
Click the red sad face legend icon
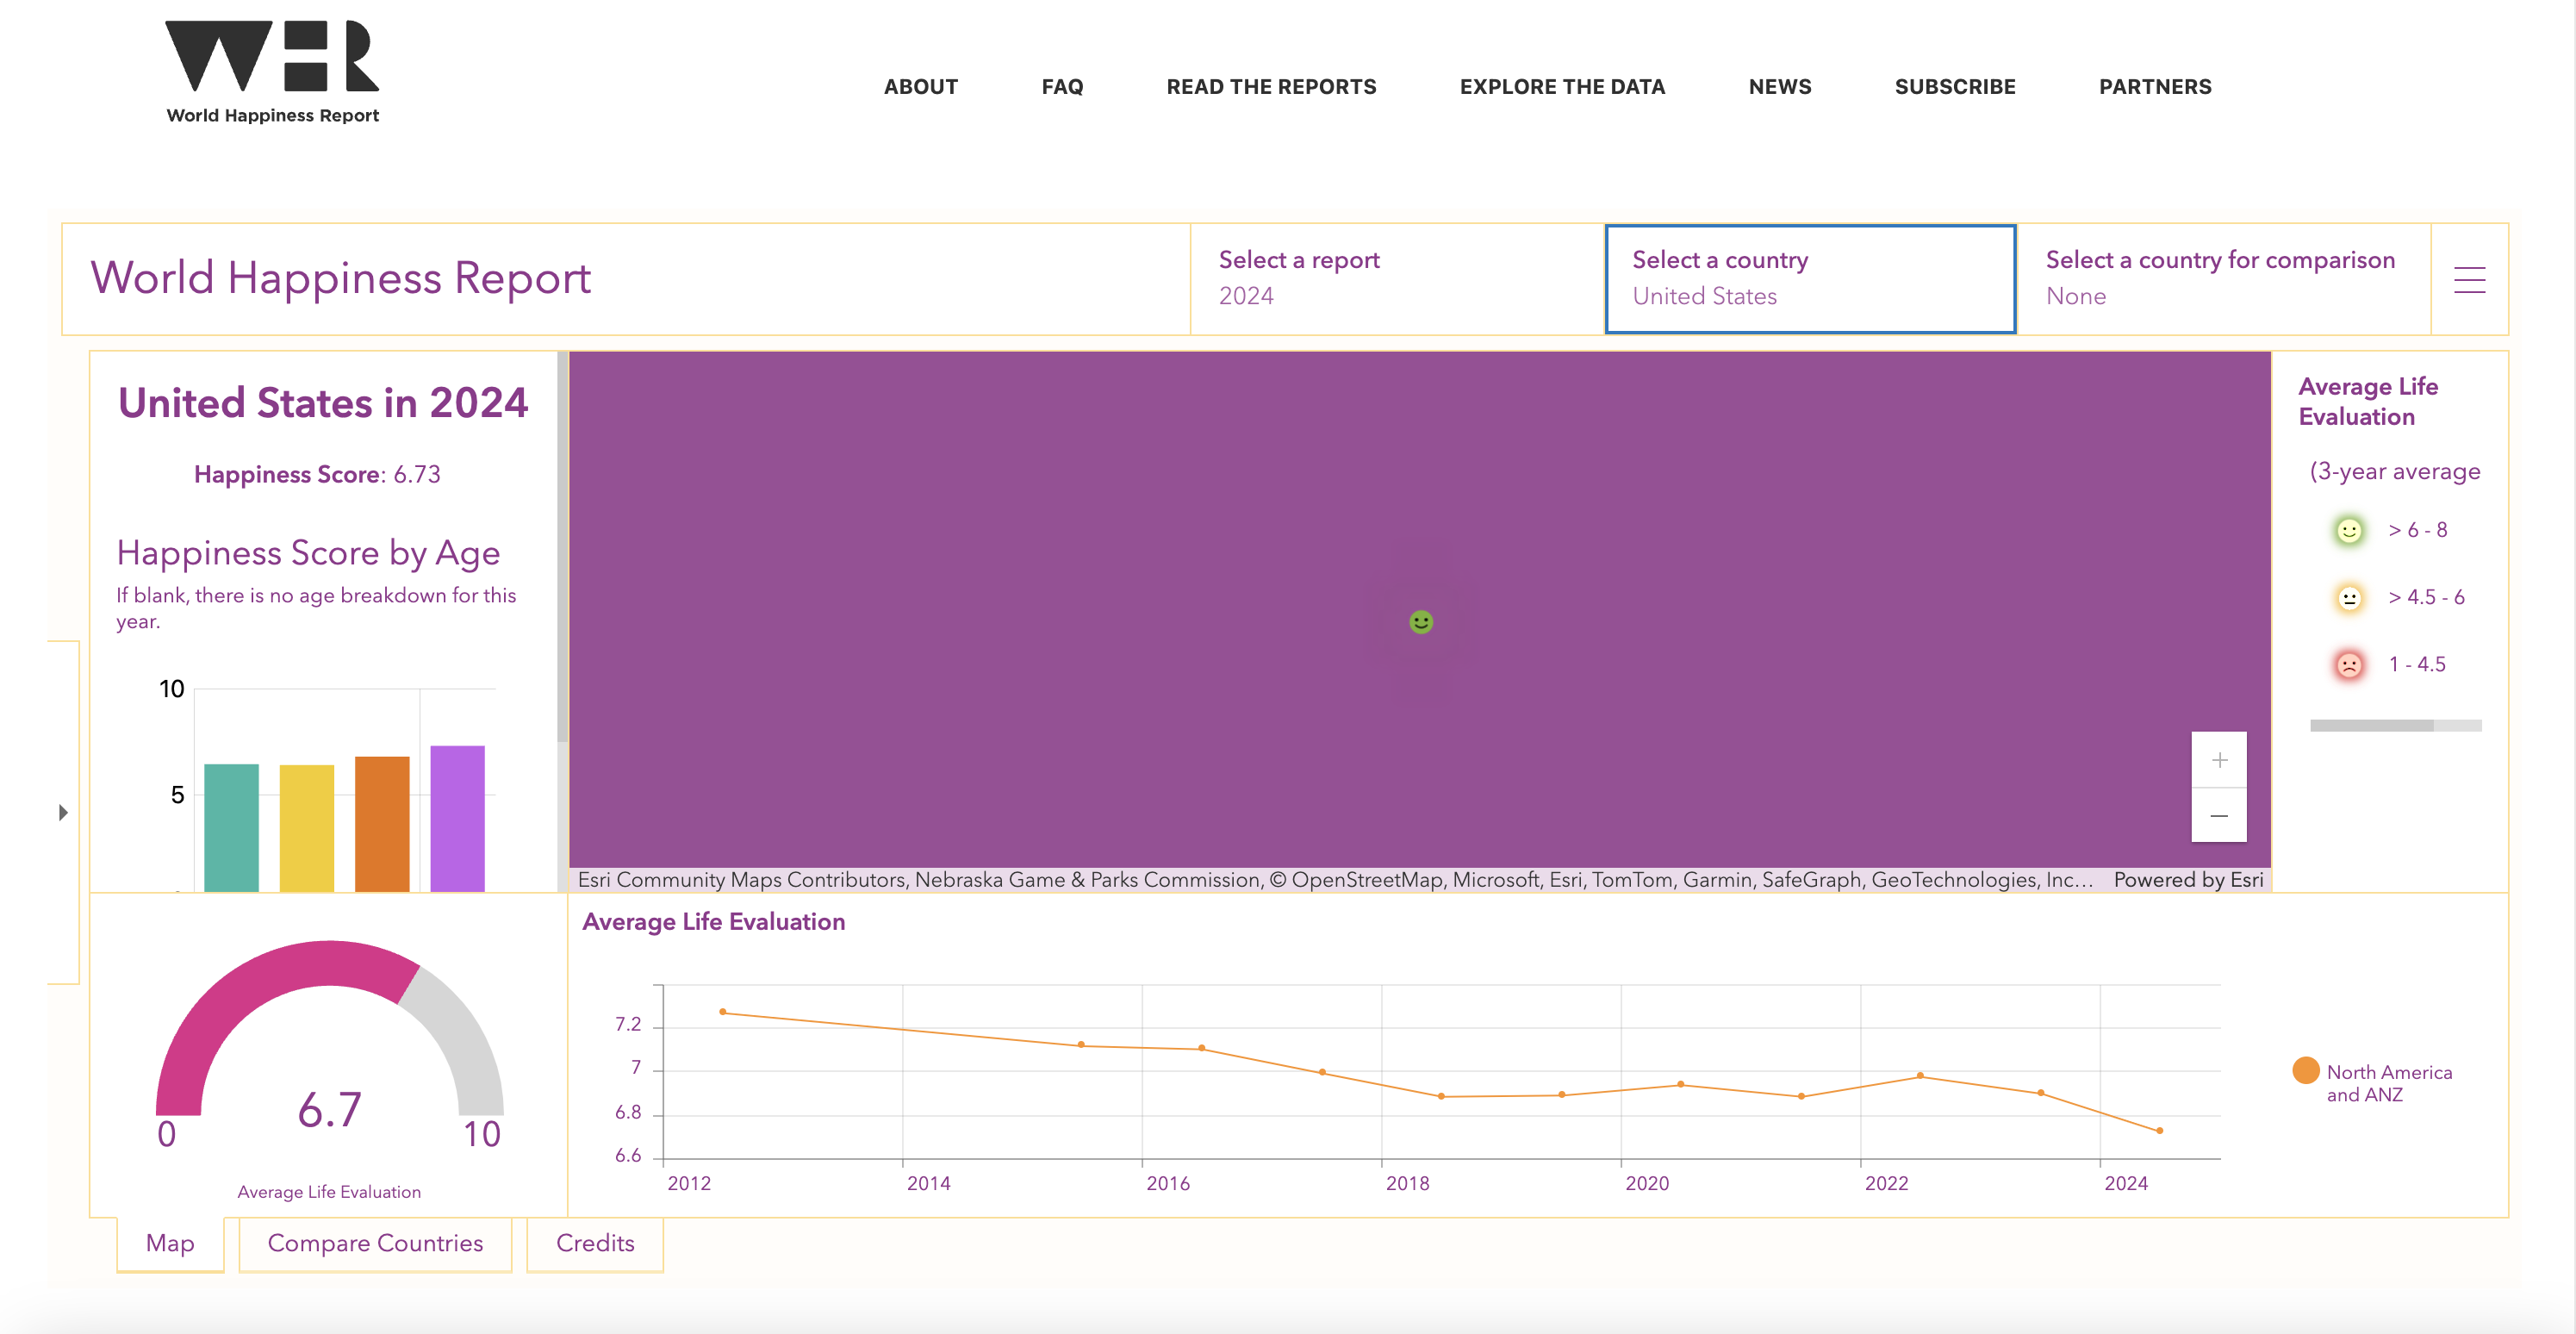coord(2349,665)
